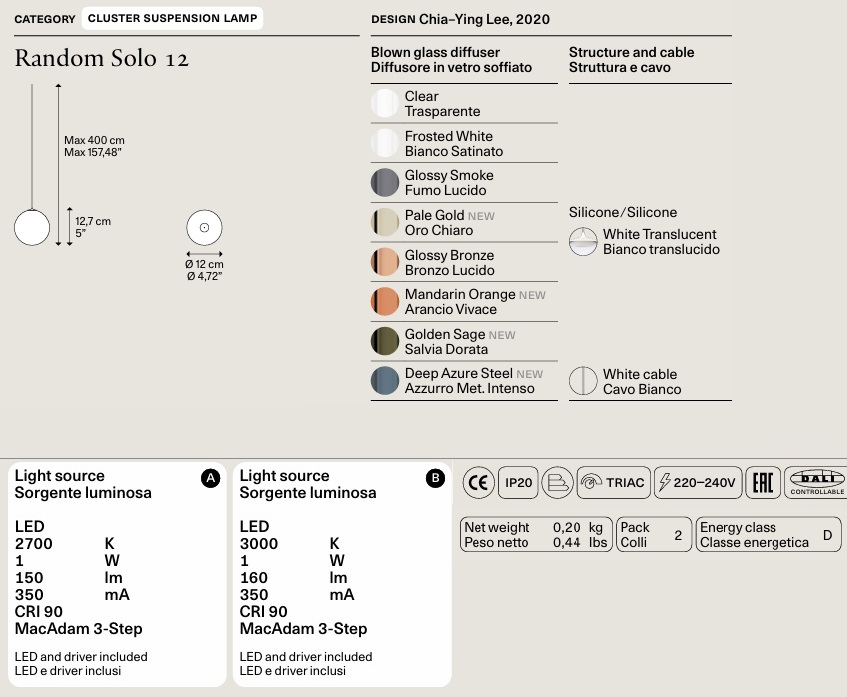Select the Golden Sage swatch
This screenshot has width=847, height=697.
(385, 341)
